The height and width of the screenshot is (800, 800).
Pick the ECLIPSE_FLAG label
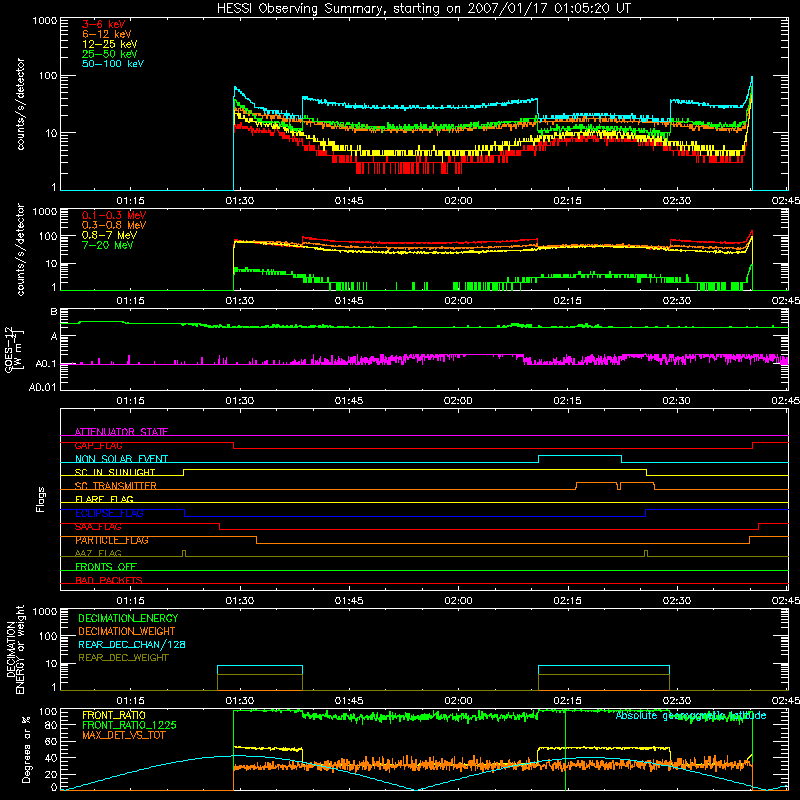[109, 513]
